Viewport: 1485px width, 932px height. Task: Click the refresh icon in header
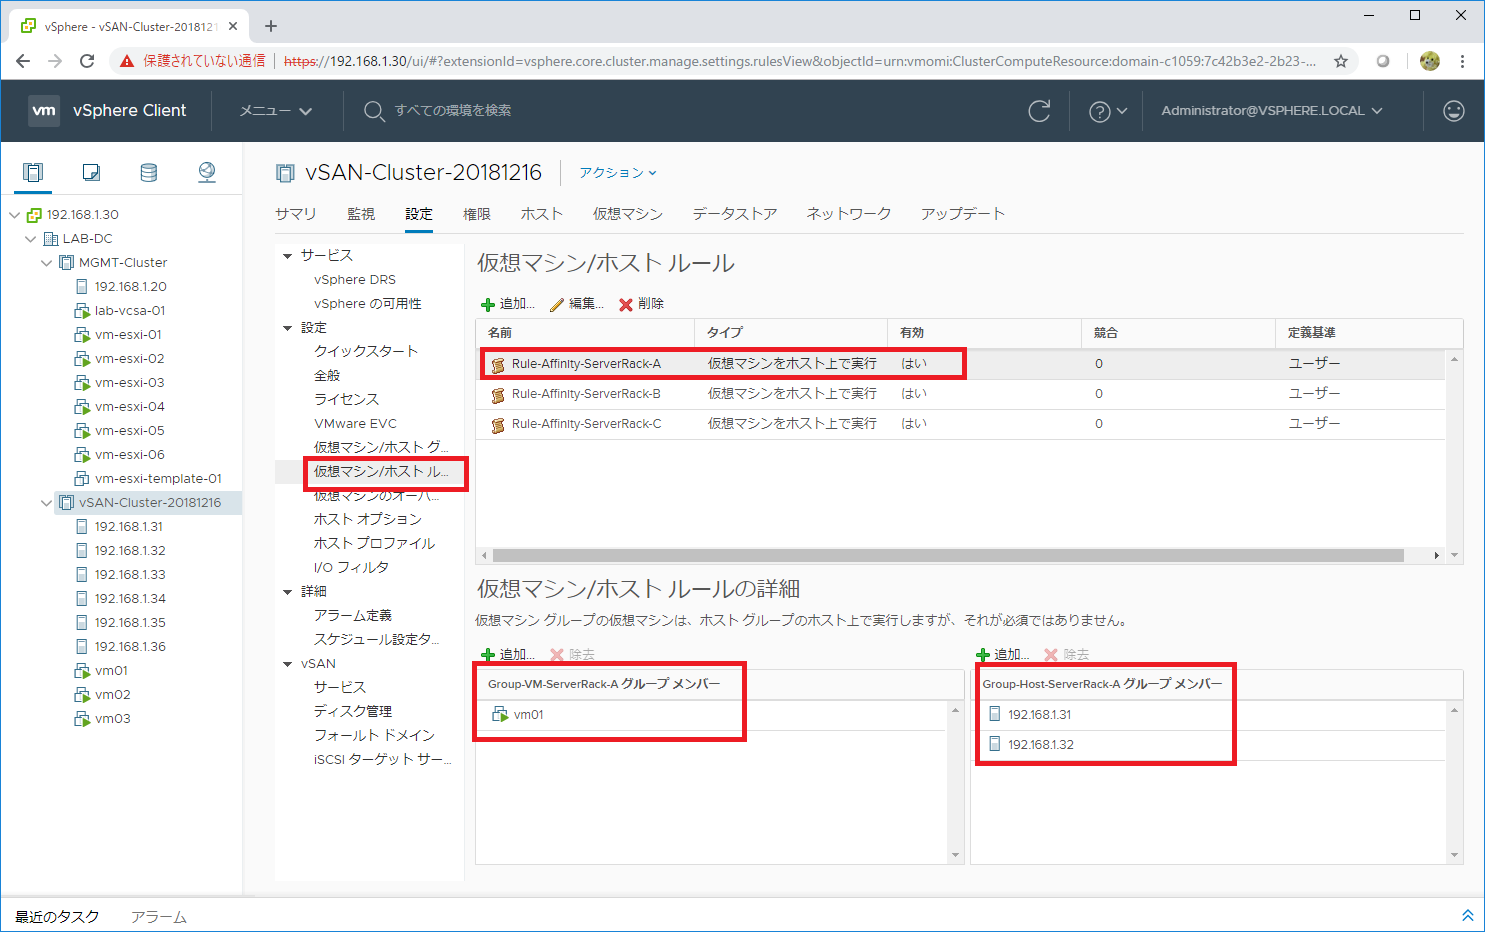point(1040,111)
